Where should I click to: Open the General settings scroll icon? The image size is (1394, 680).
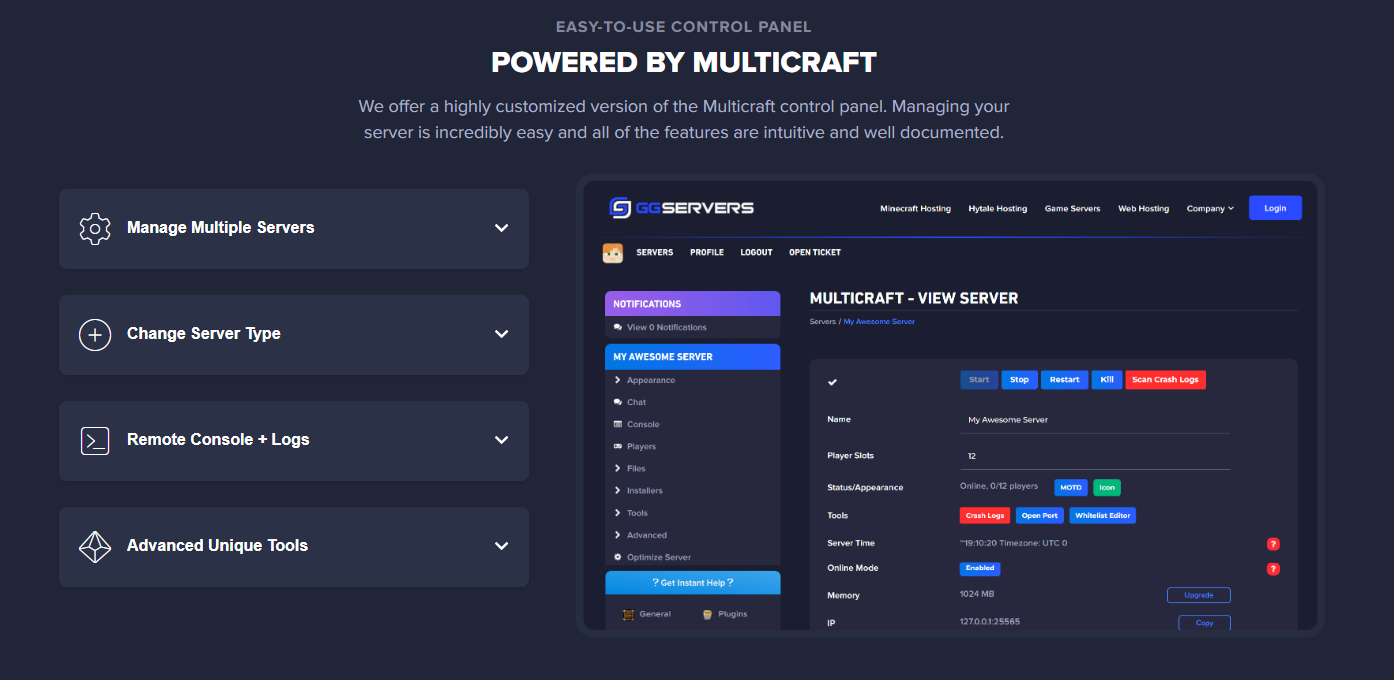click(x=628, y=614)
